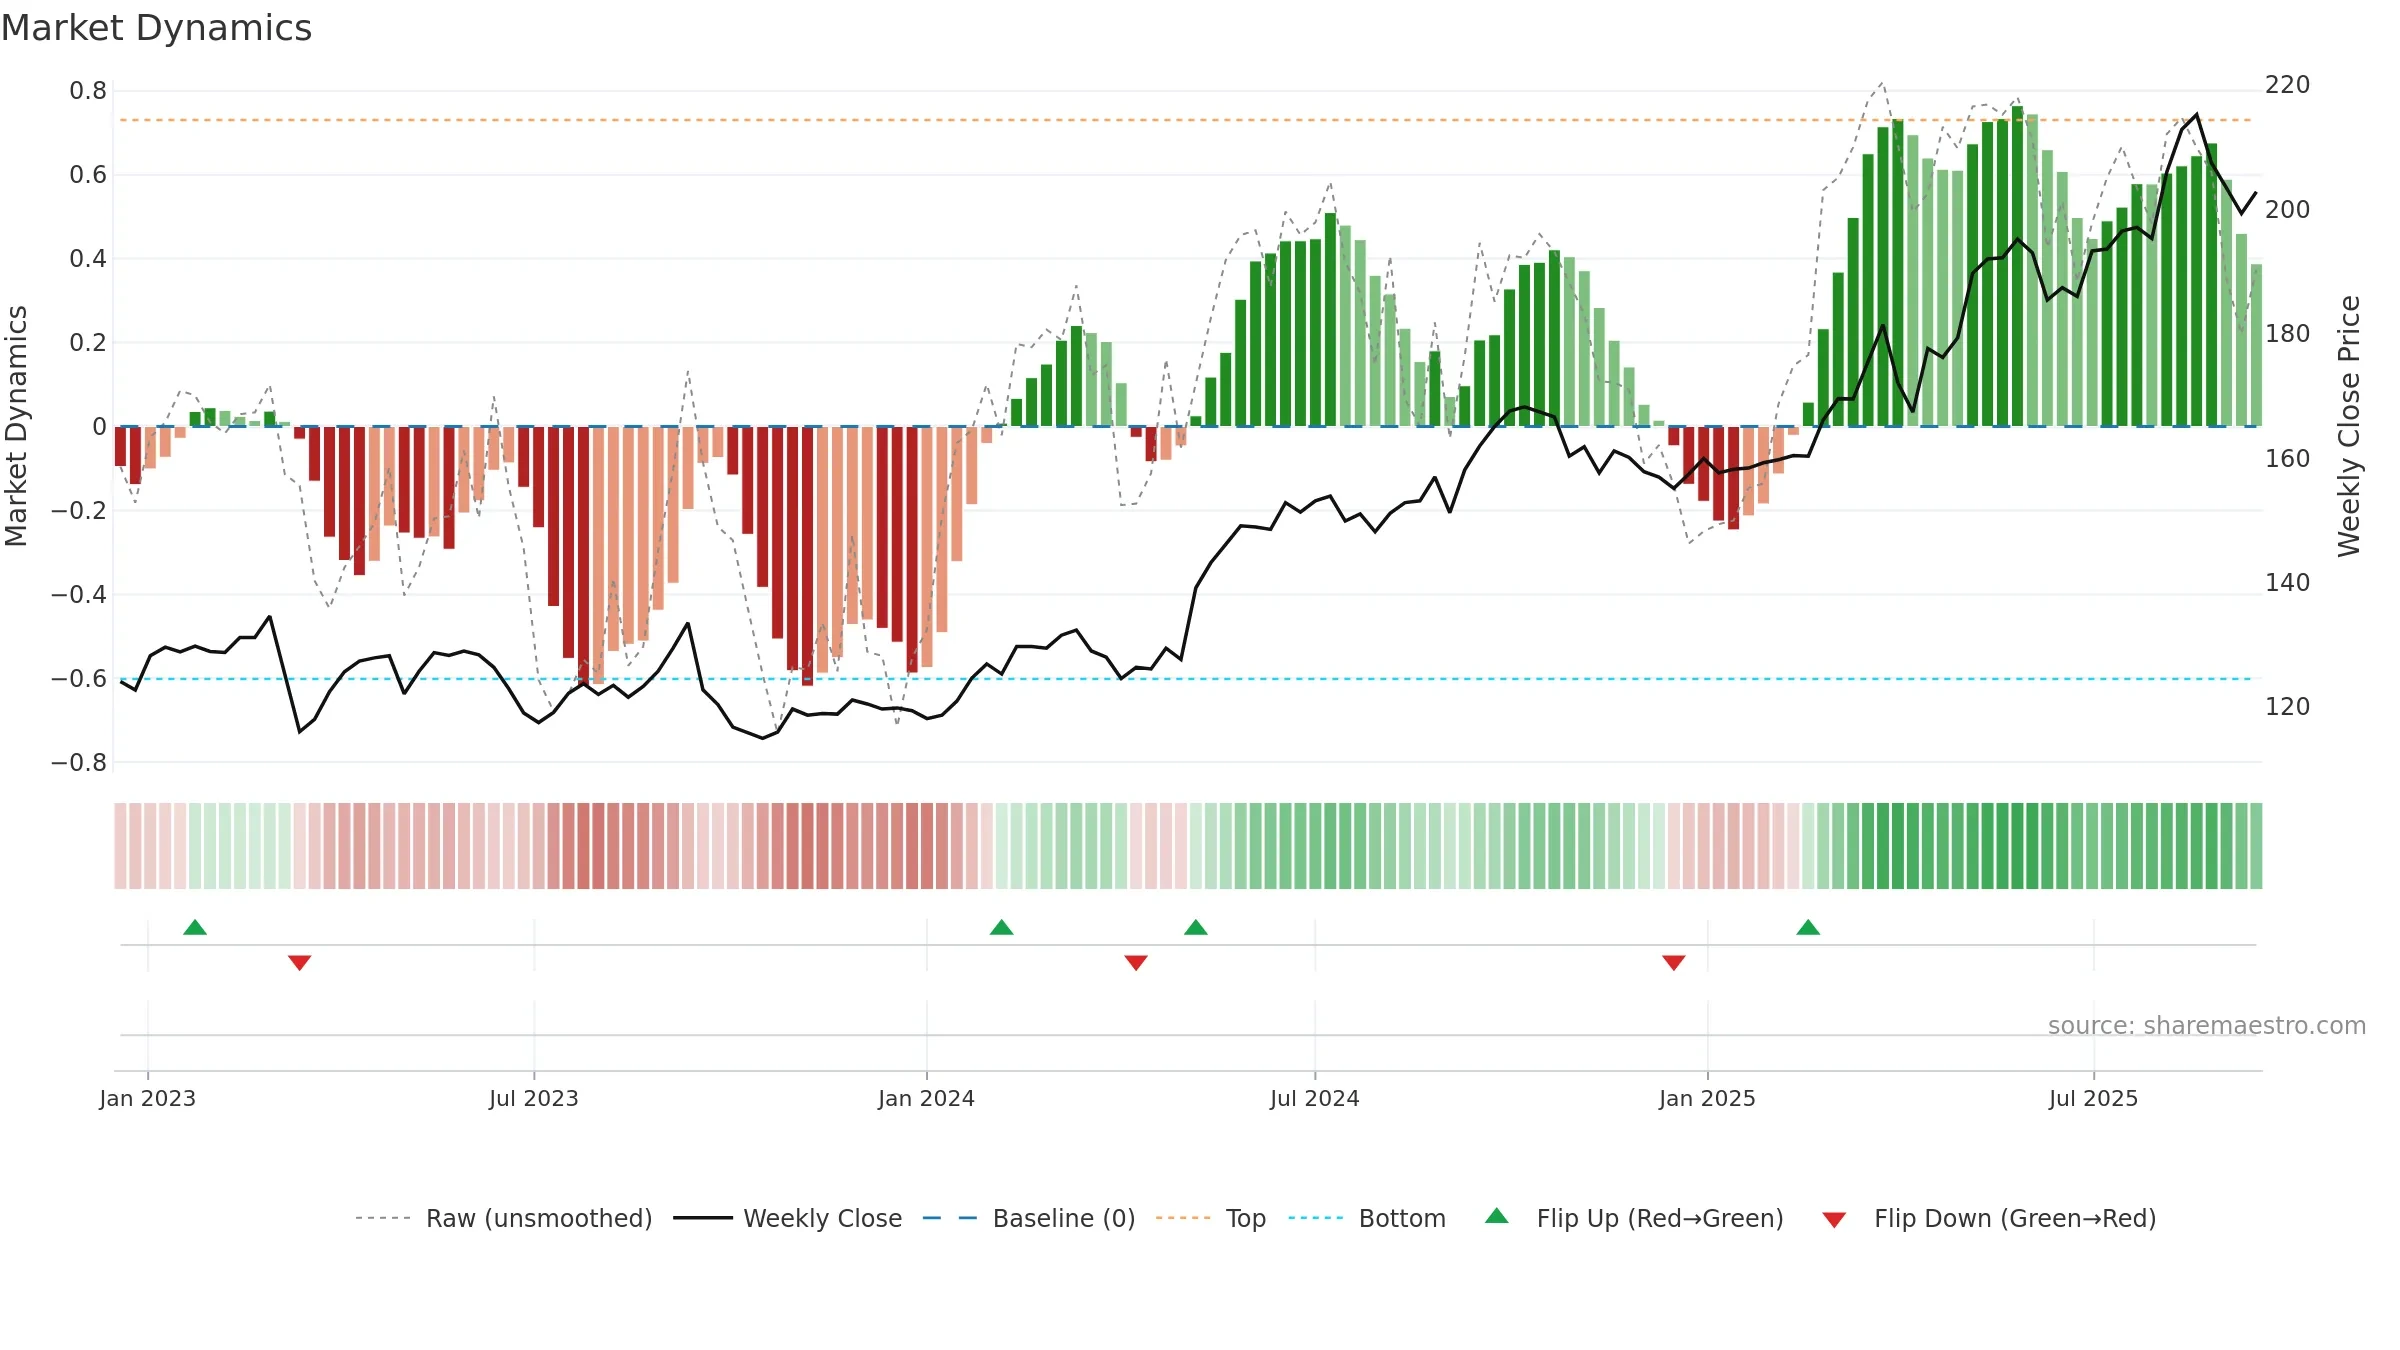Click the red Flip Down triangle icon in legend
The width and height of the screenshot is (2400, 1350).
1834,1220
